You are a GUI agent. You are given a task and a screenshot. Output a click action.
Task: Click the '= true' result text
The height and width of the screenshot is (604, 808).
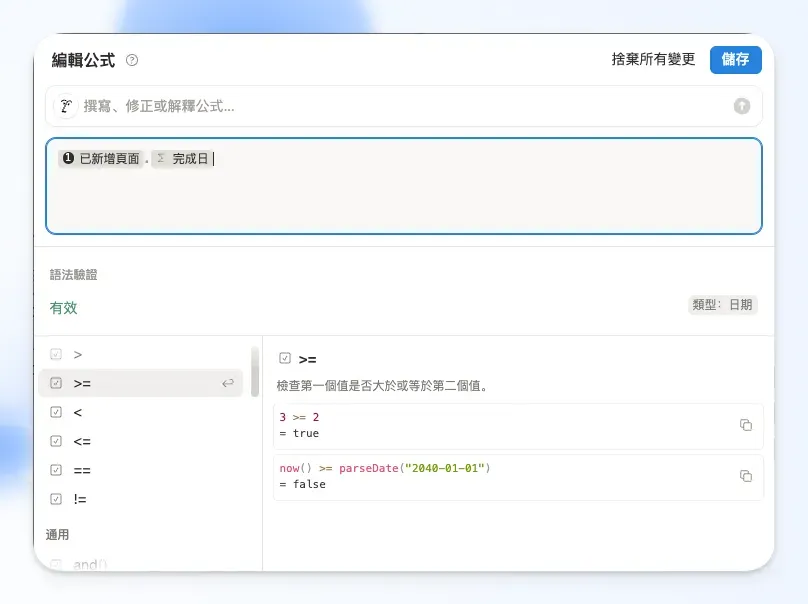coord(299,433)
